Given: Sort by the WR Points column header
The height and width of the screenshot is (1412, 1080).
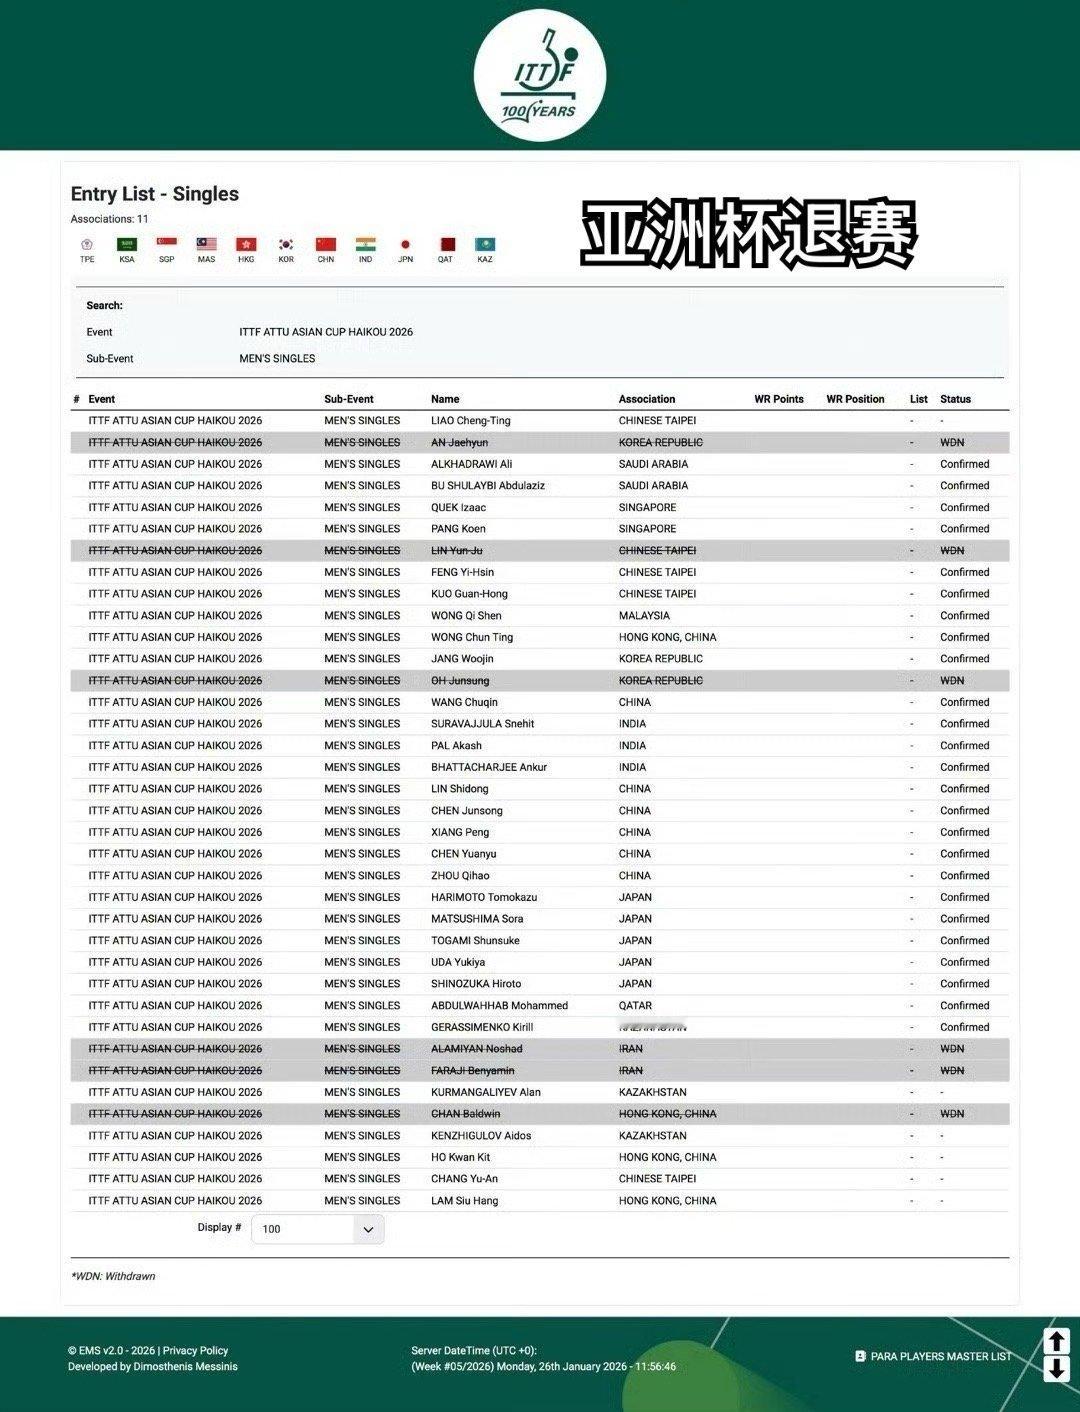Looking at the screenshot, I should (x=779, y=399).
